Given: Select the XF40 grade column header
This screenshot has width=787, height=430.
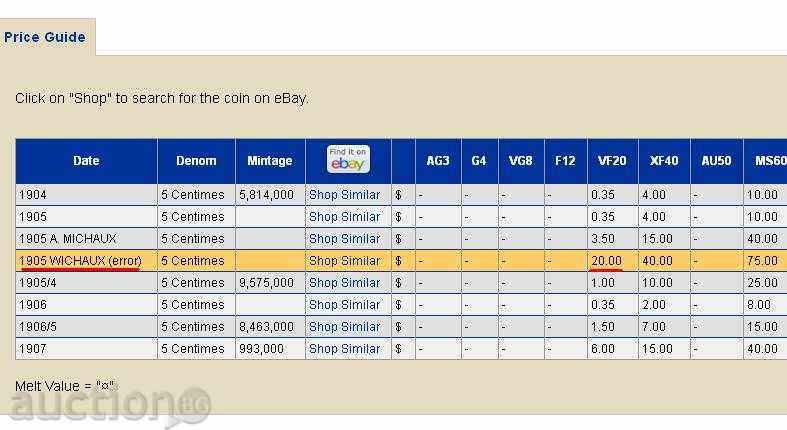Looking at the screenshot, I should tap(664, 161).
